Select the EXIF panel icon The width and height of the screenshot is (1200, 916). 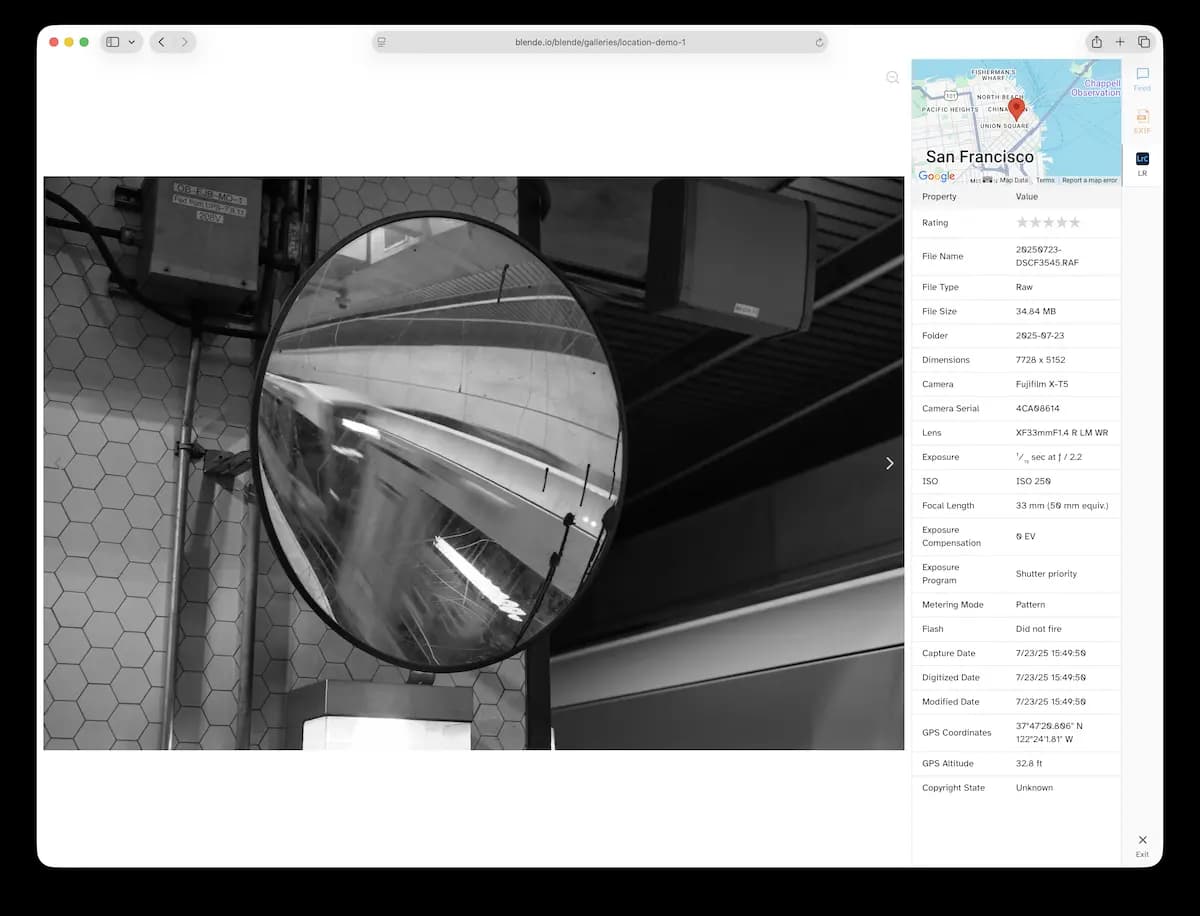(1141, 120)
